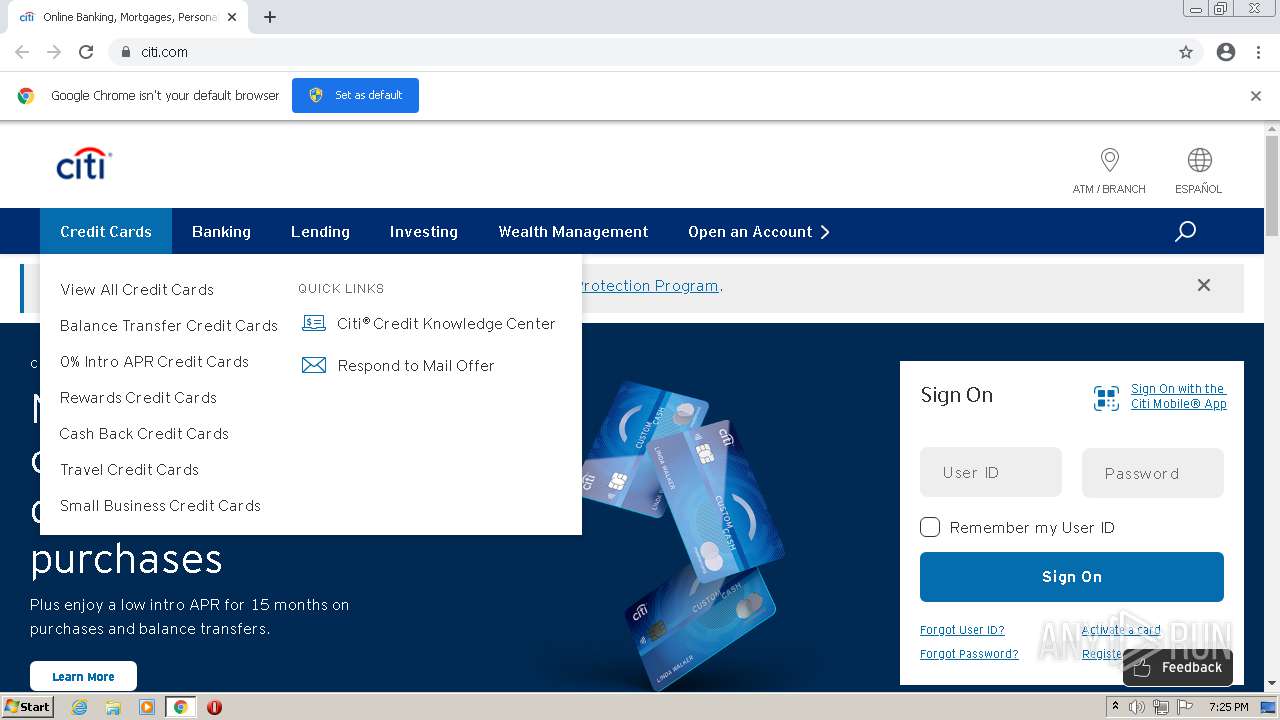The image size is (1280, 720).
Task: Open the Banking menu
Action: [x=221, y=231]
